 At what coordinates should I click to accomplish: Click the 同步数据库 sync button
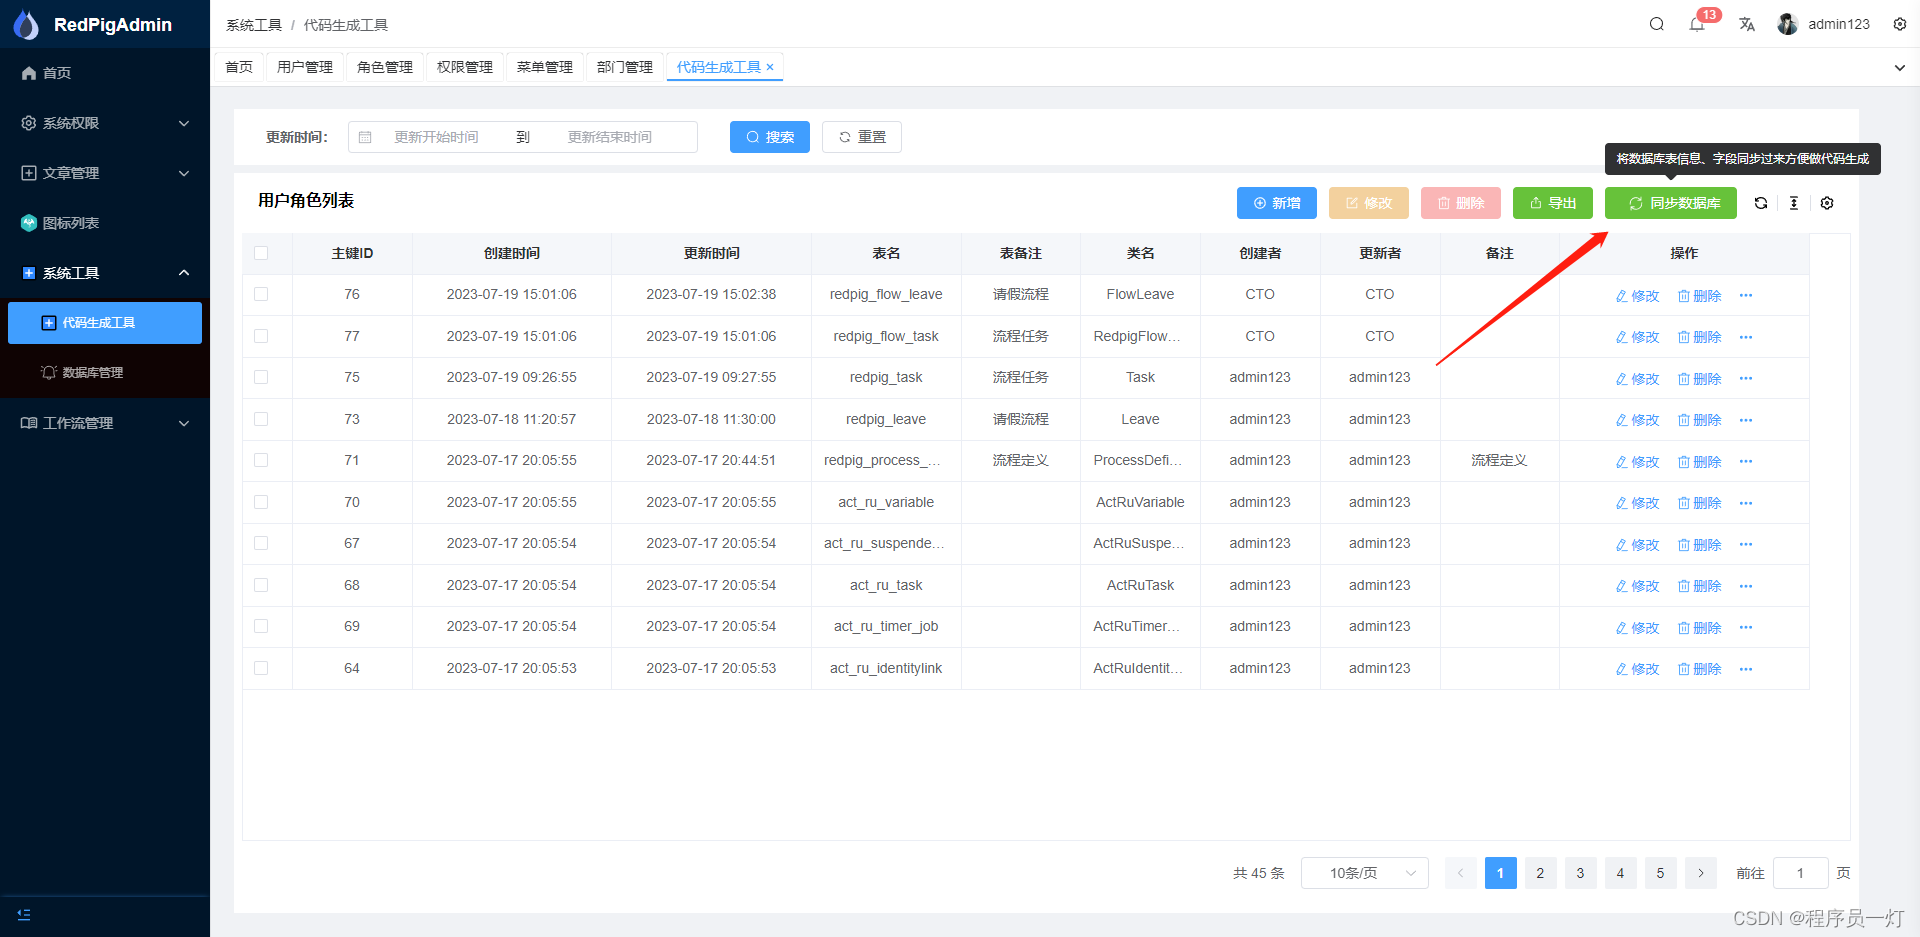tap(1671, 203)
